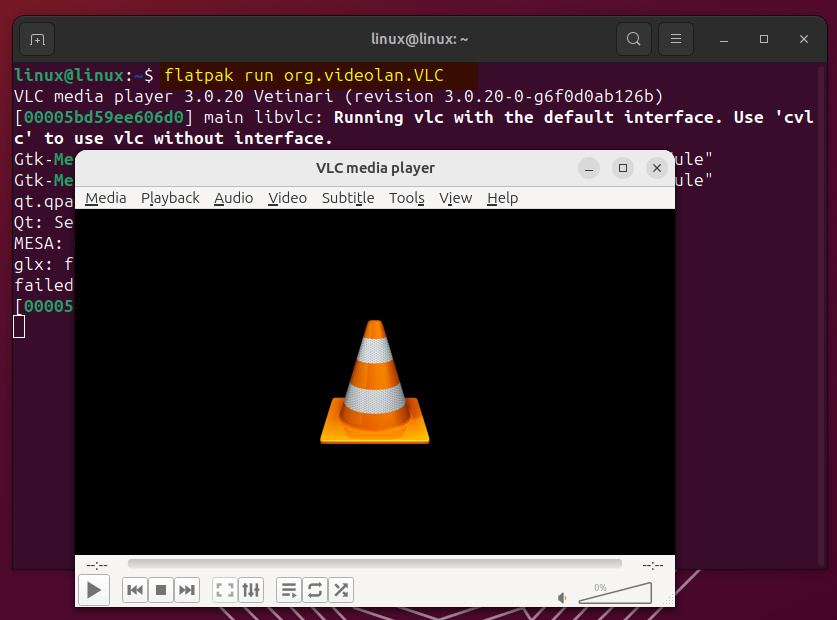Toggle the VLC playlist view

click(289, 590)
